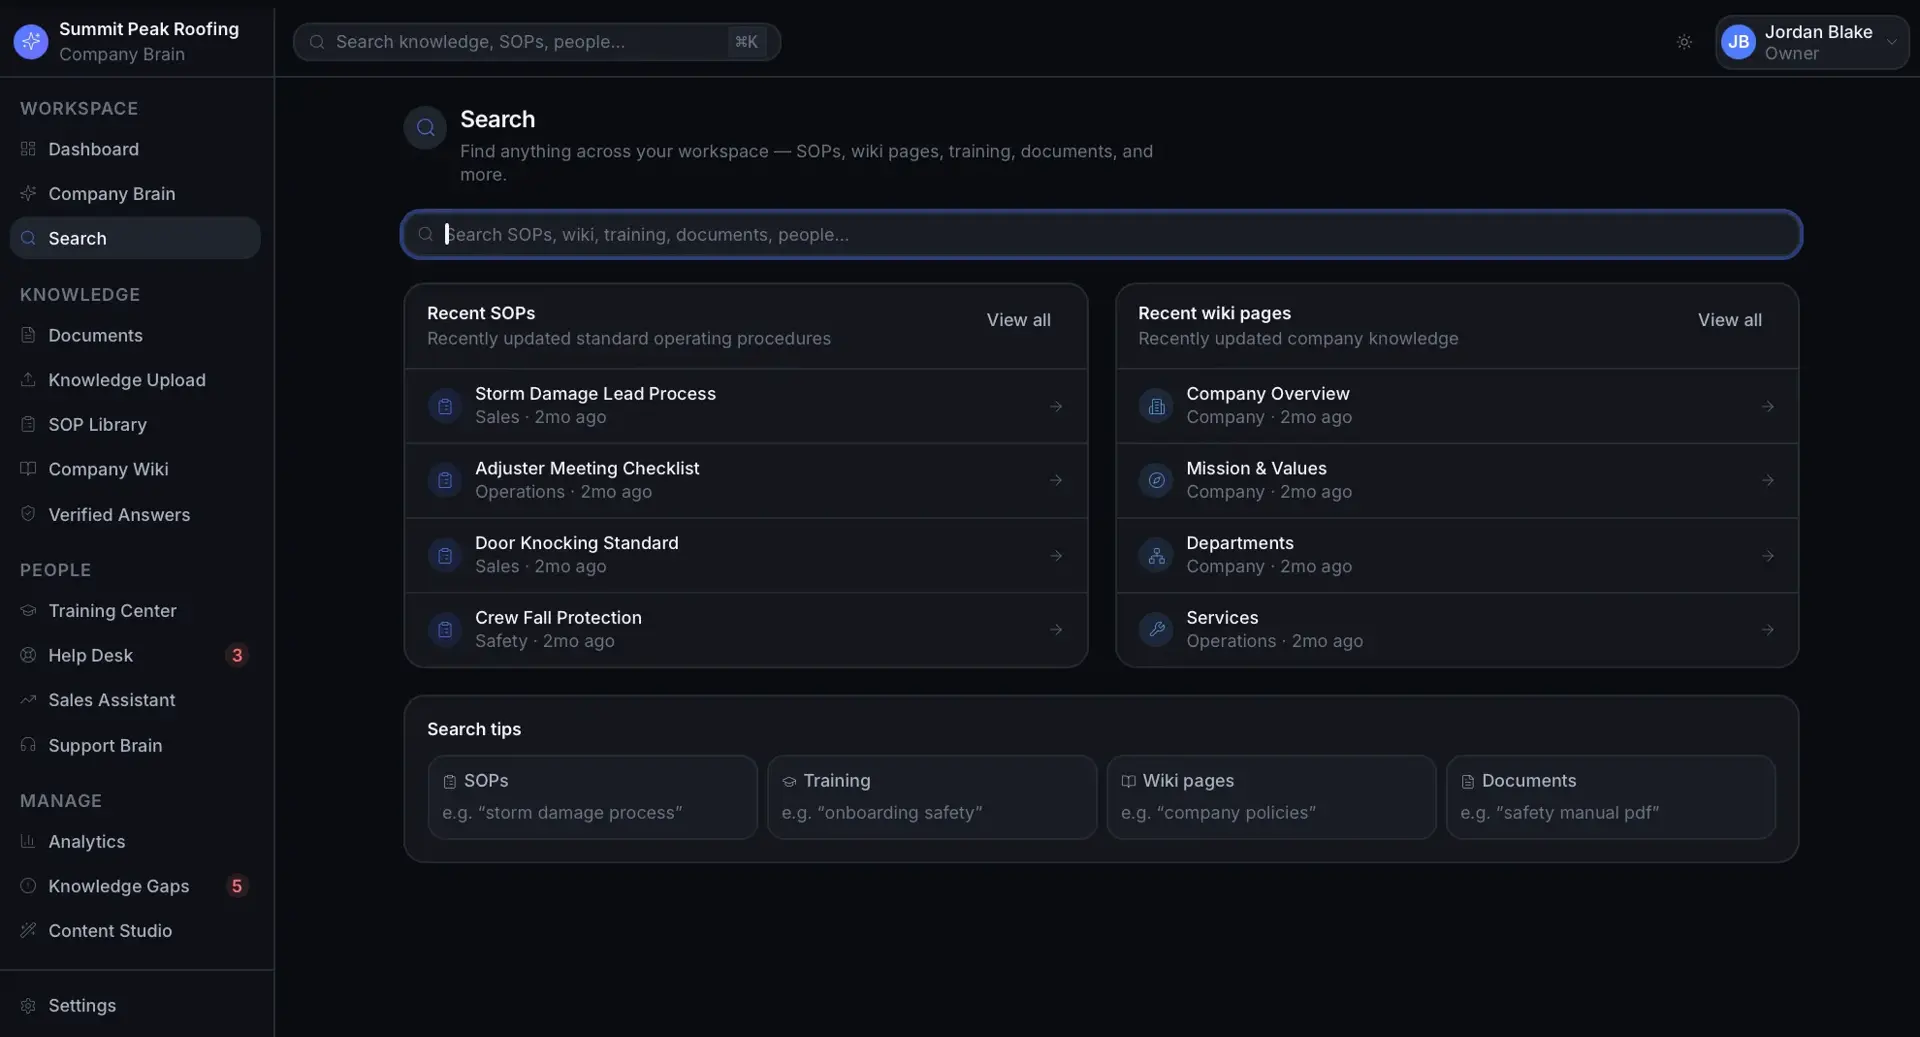Click the arrow on Adjuster Meeting Checklist row
Screen dimensions: 1920x1037
pyautogui.click(x=1056, y=480)
